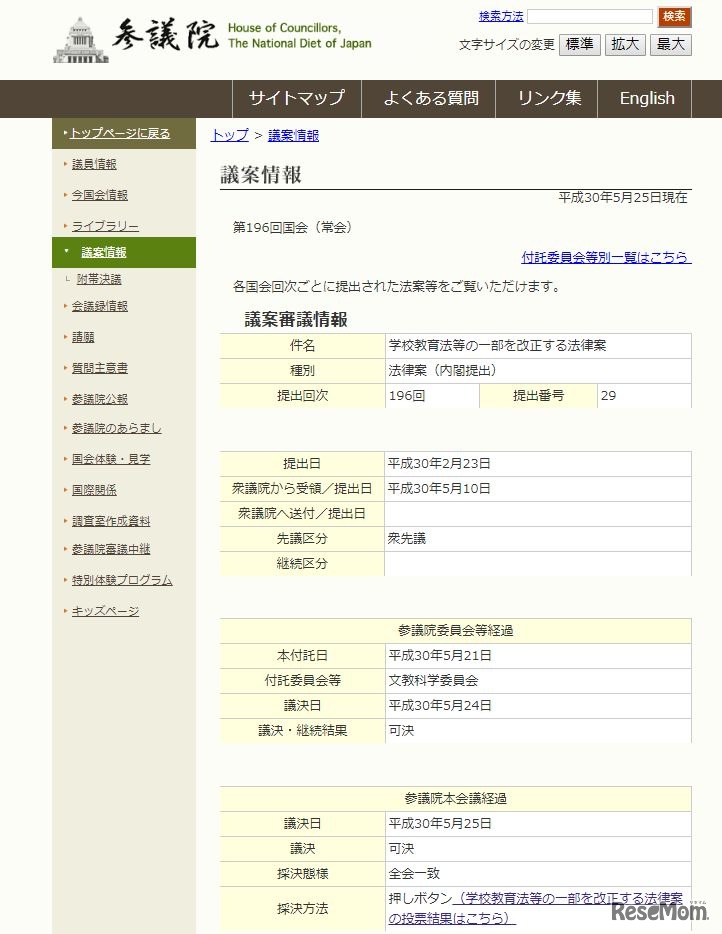
Task: Click the date 平成30年5月21日
Action: coord(440,655)
